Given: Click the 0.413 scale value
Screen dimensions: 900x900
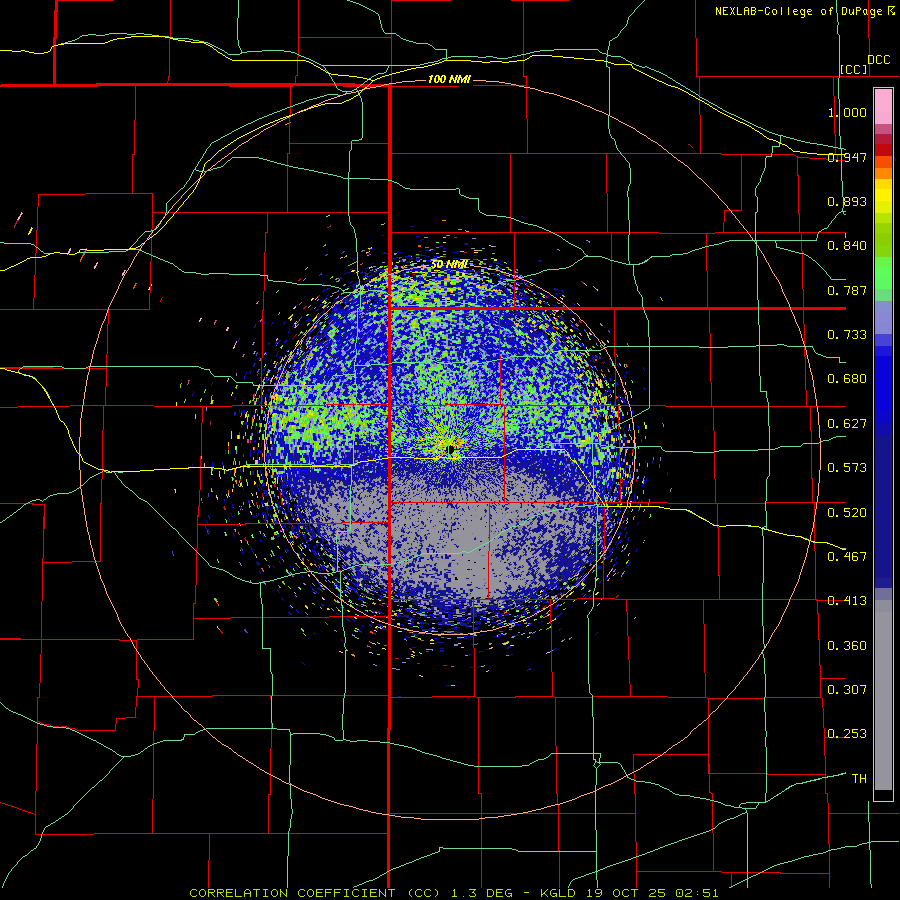Looking at the screenshot, I should (847, 601).
